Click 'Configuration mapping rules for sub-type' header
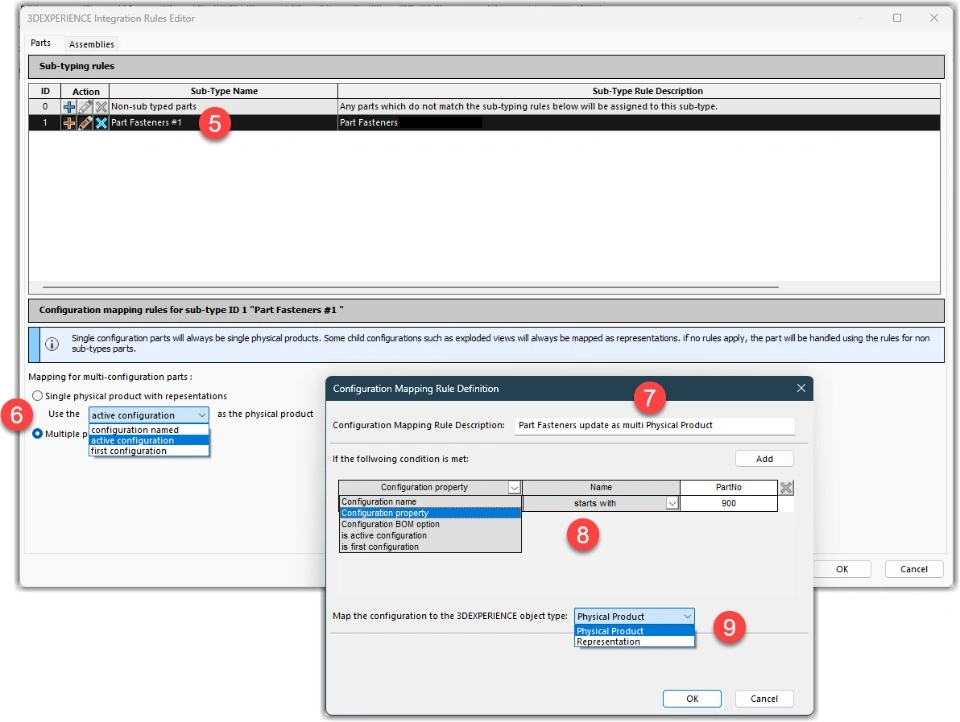960x722 pixels. (x=486, y=310)
